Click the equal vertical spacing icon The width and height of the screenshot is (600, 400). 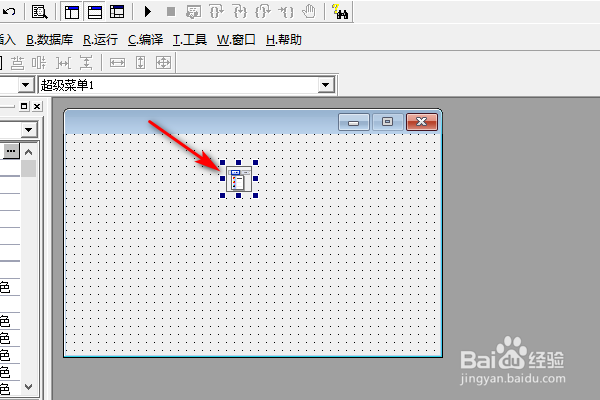coord(86,63)
